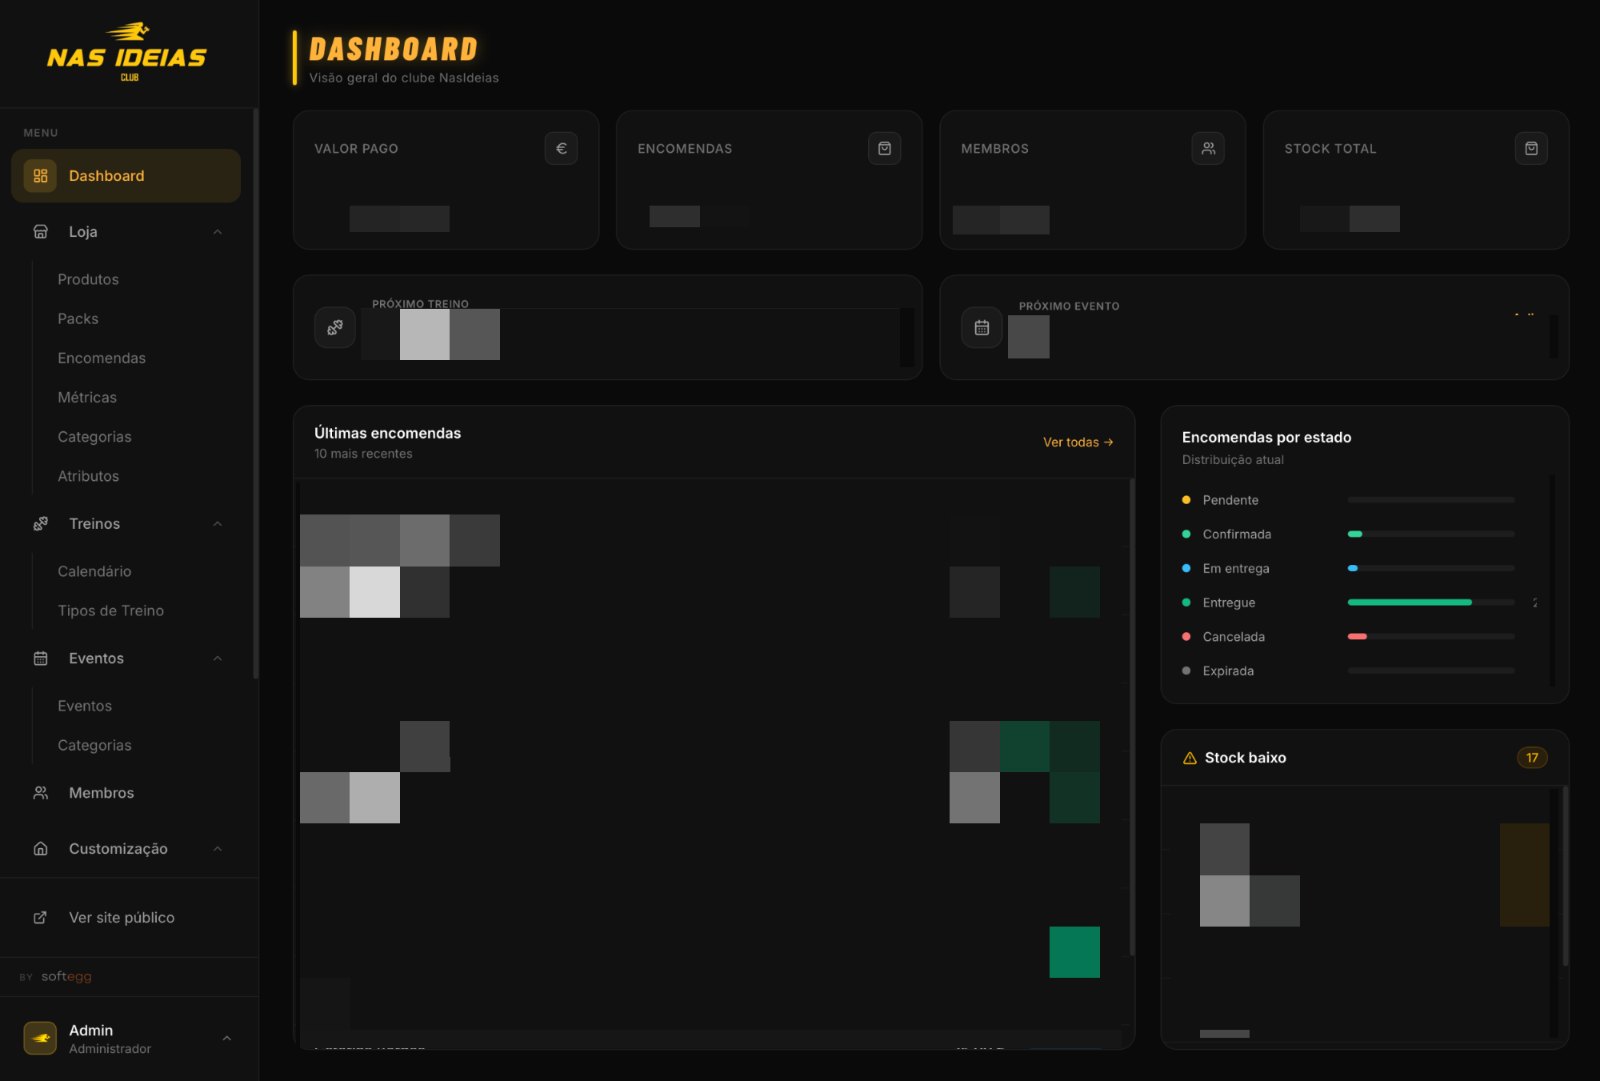The image size is (1600, 1081).
Task: Collapse the Treinos section chevron
Action: coord(218,524)
